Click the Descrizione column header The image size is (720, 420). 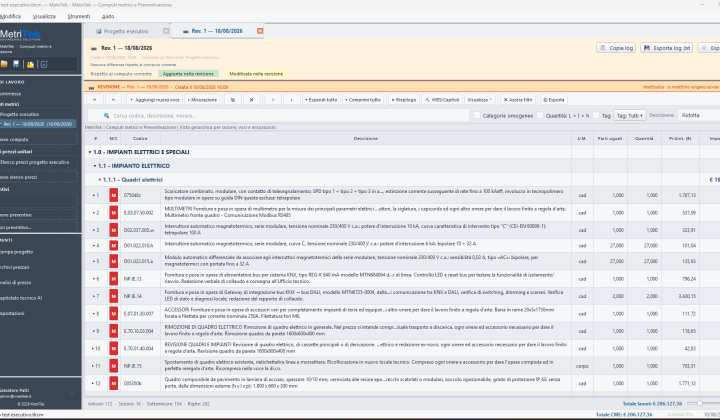pos(366,138)
